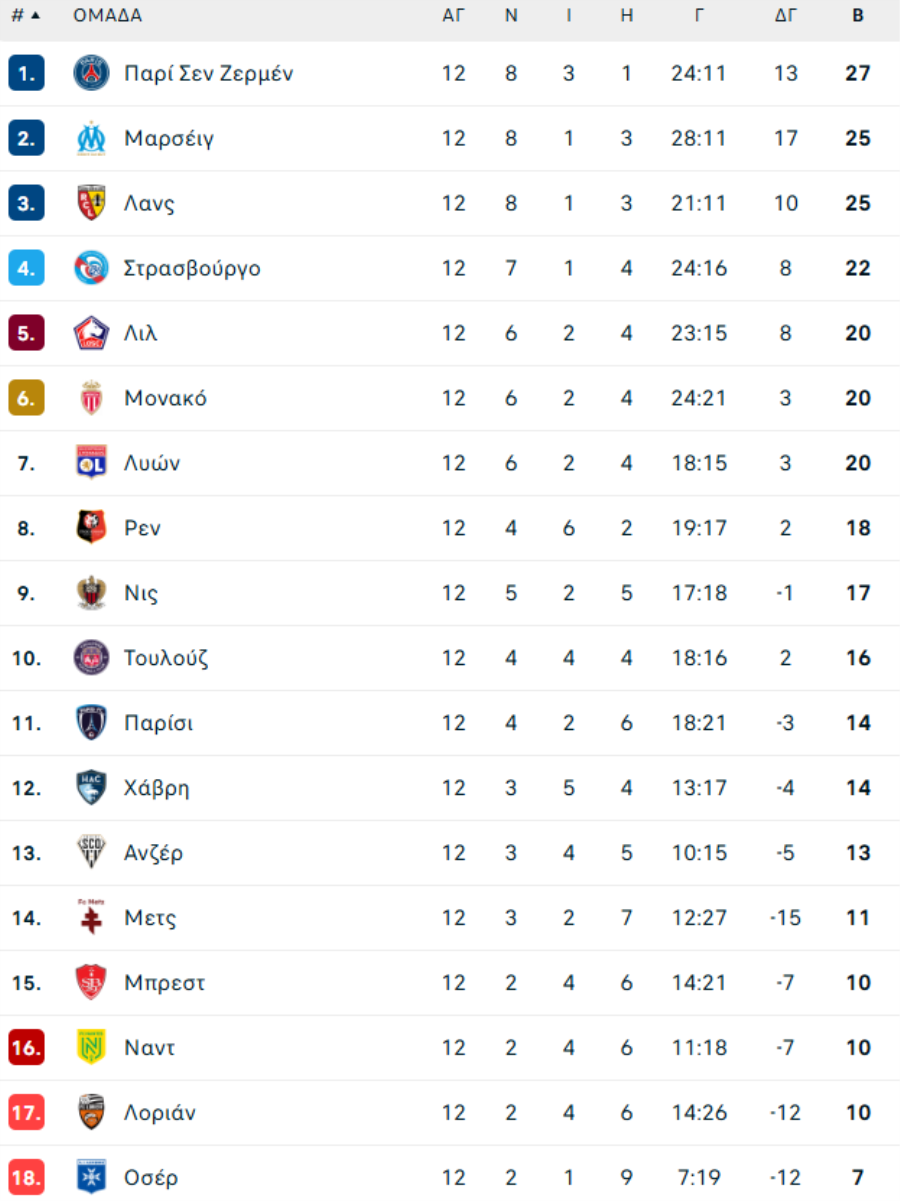This screenshot has height=1201, width=900.
Task: Click the Χάβρη team name
Action: [x=156, y=788]
